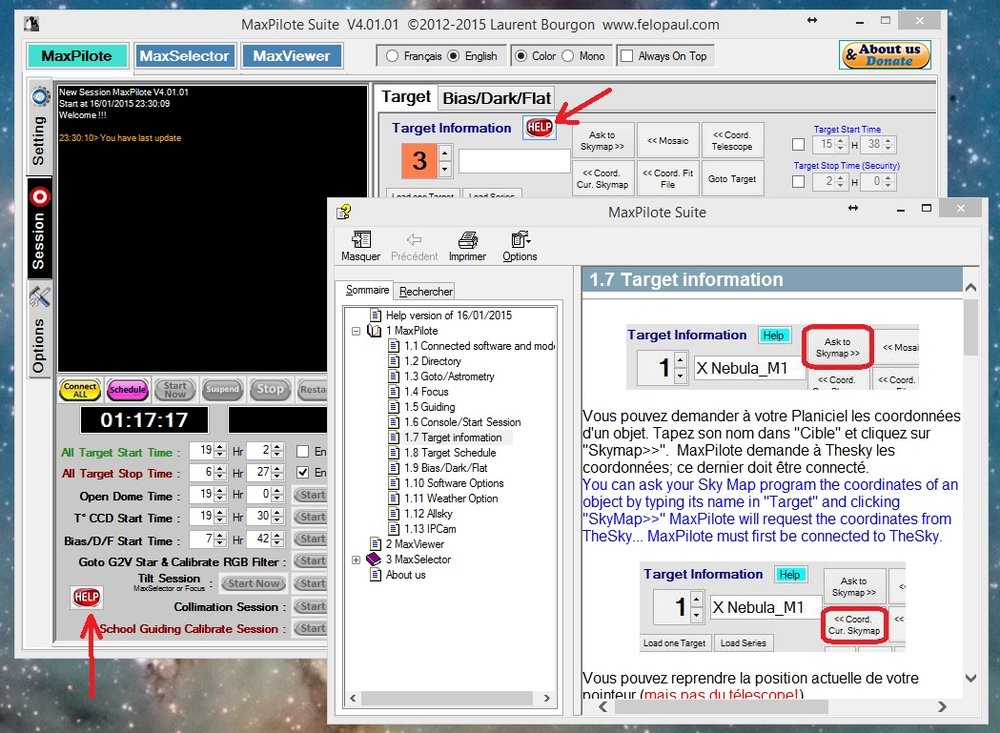Click the yellow Connect ALL button
Screen dimensions: 1000x733
click(80, 389)
